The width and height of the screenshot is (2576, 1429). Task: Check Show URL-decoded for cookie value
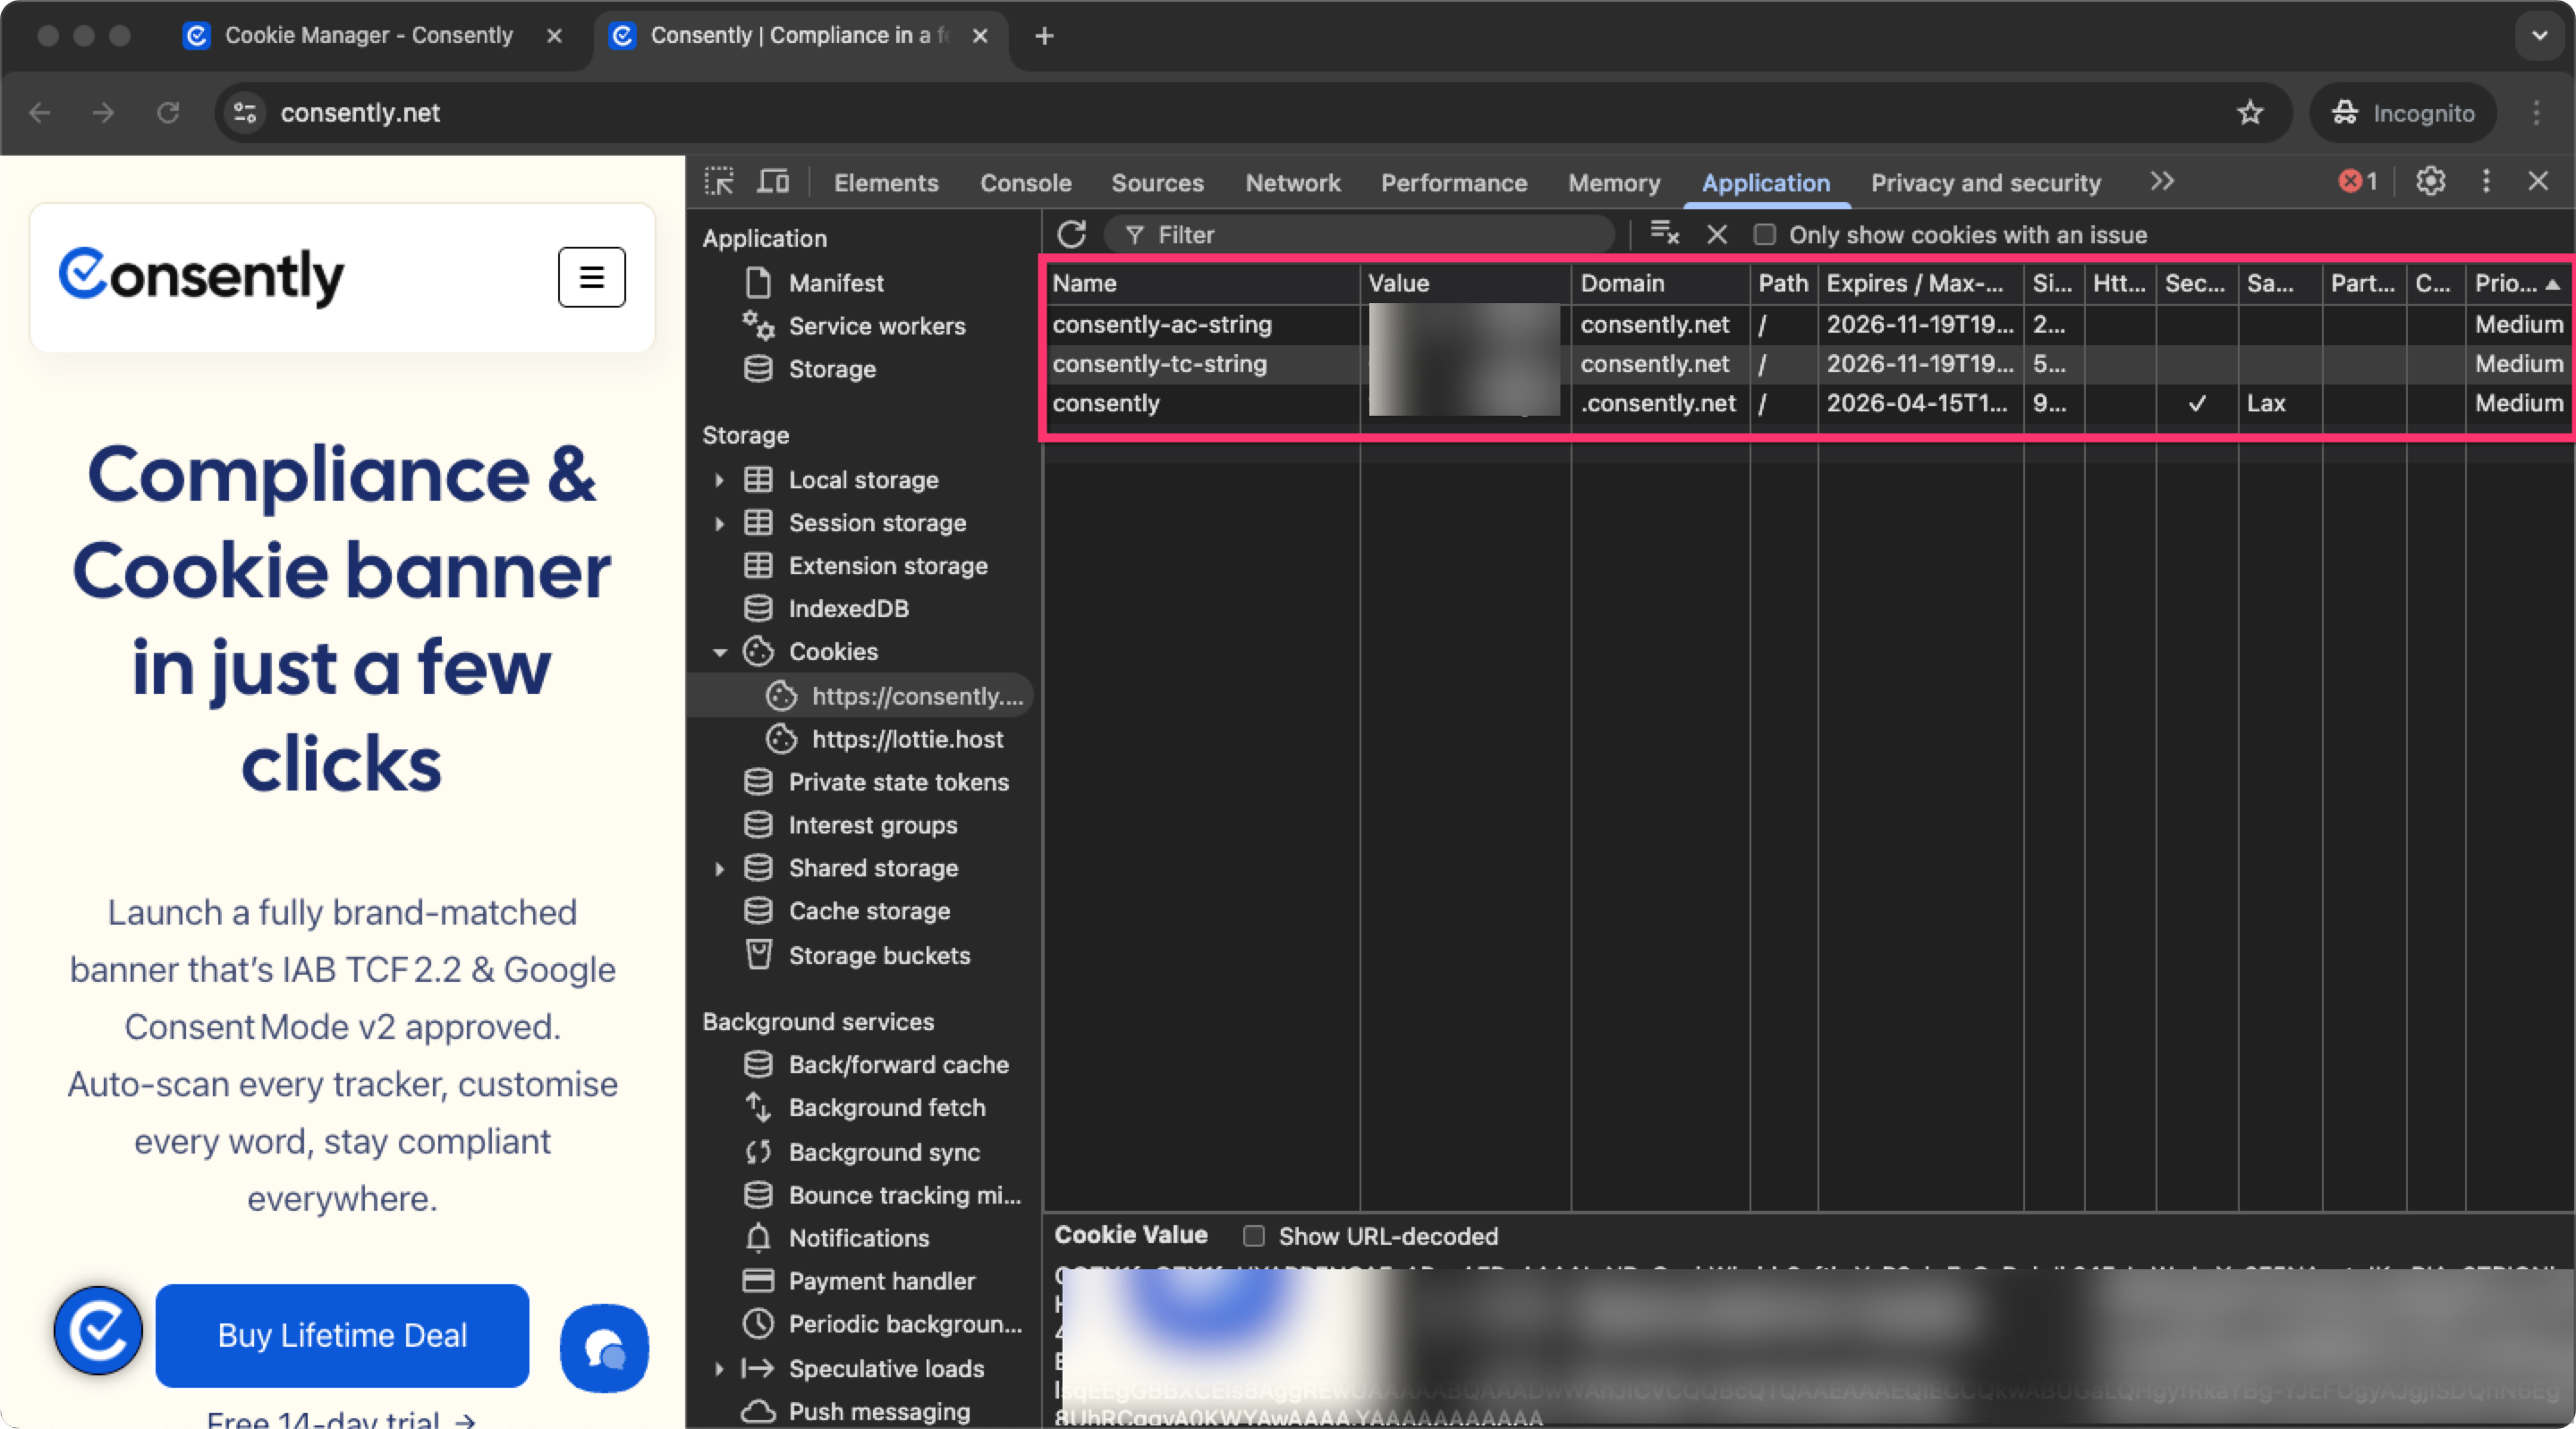(1253, 1236)
